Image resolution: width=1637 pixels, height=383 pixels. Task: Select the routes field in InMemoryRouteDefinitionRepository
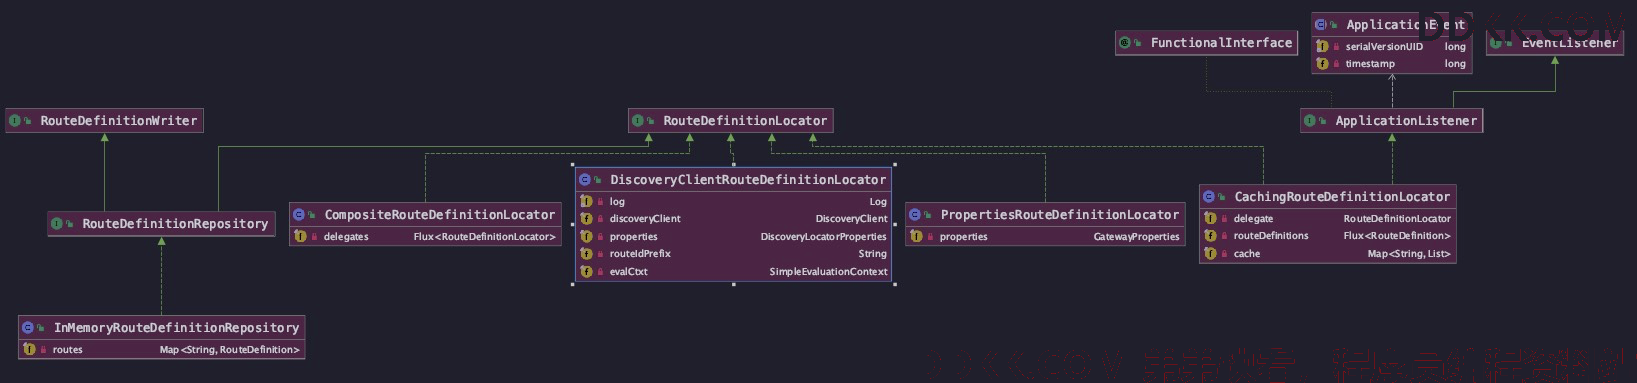click(x=161, y=350)
